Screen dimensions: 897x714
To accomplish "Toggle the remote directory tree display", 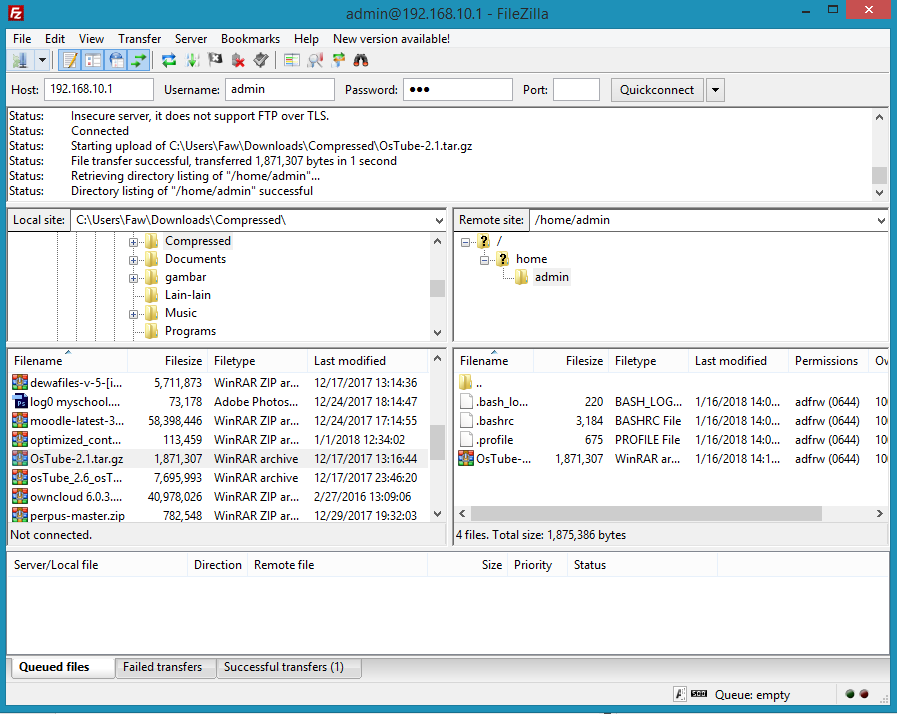I will tap(116, 60).
